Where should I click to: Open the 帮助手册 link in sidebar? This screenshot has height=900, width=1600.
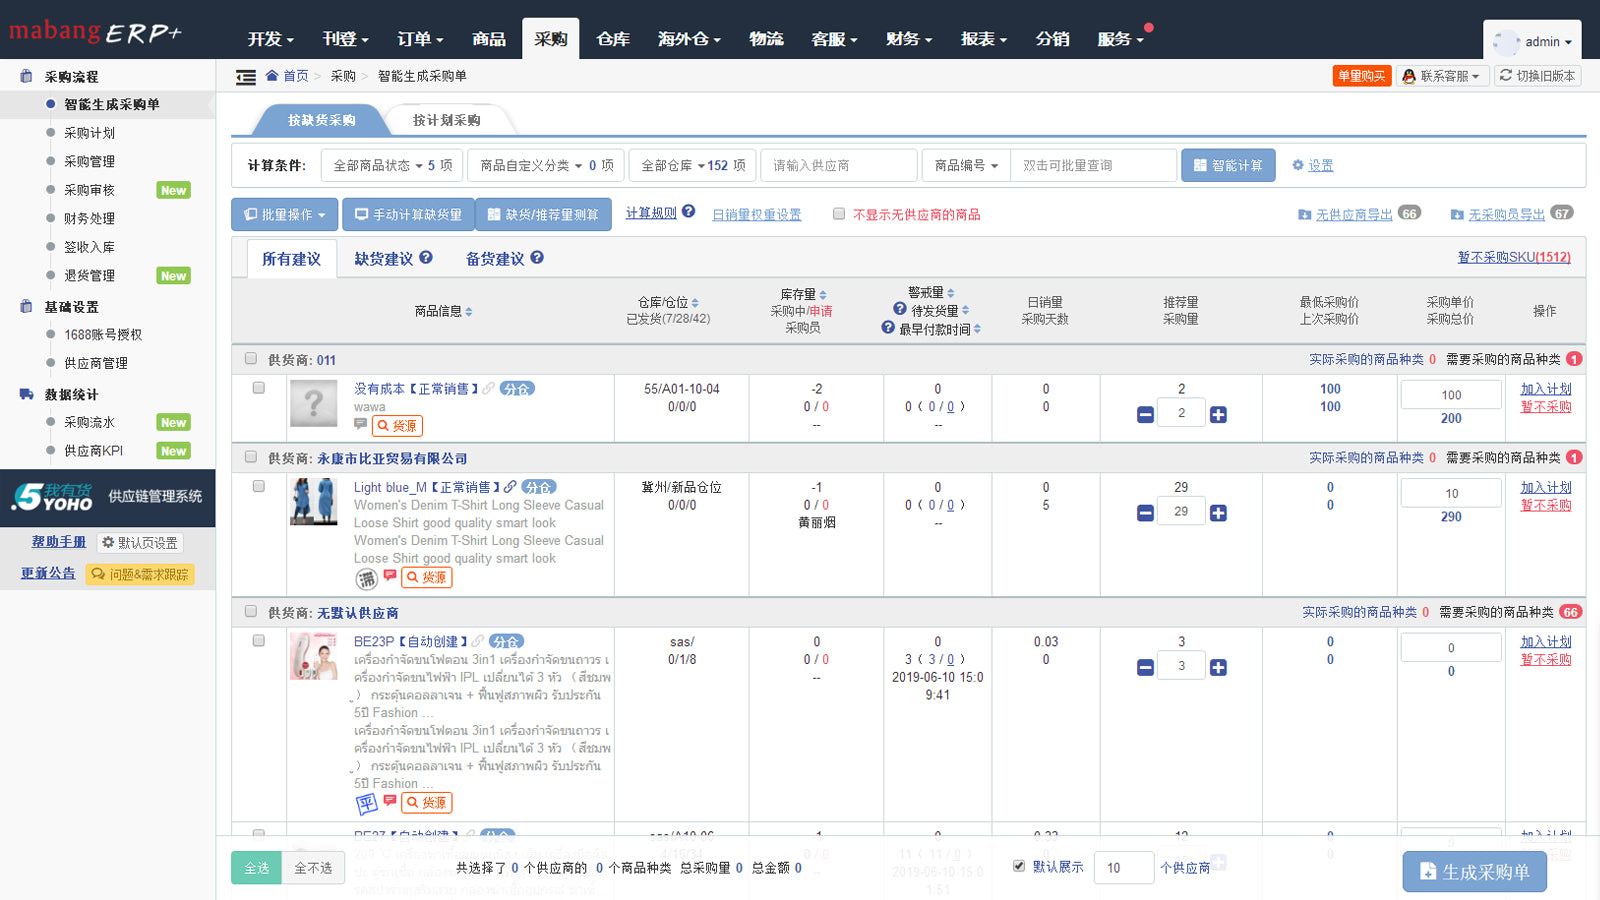pos(57,542)
